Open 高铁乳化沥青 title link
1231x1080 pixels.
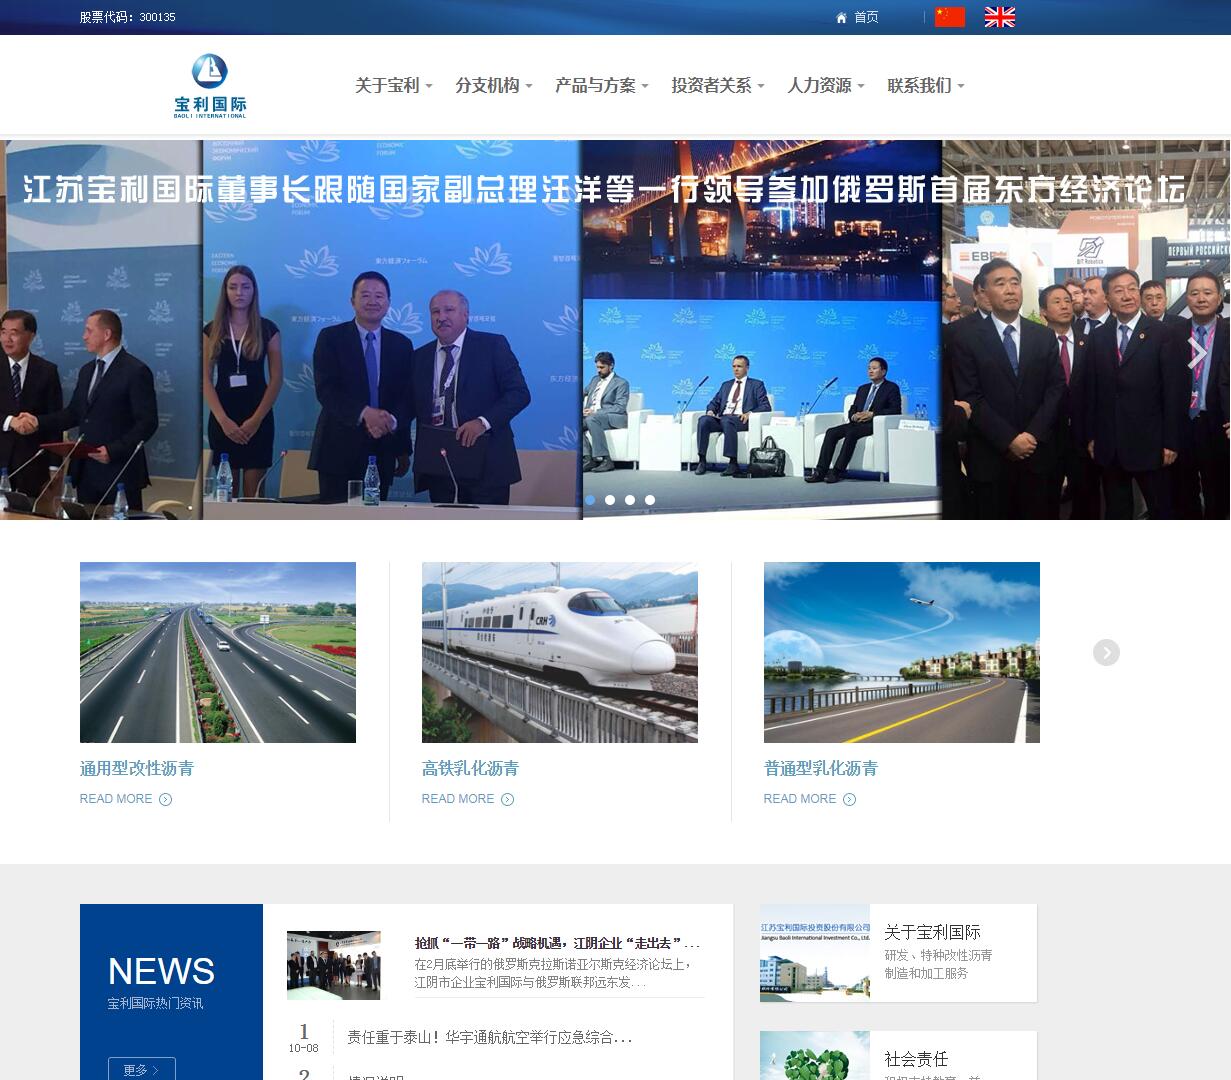470,768
